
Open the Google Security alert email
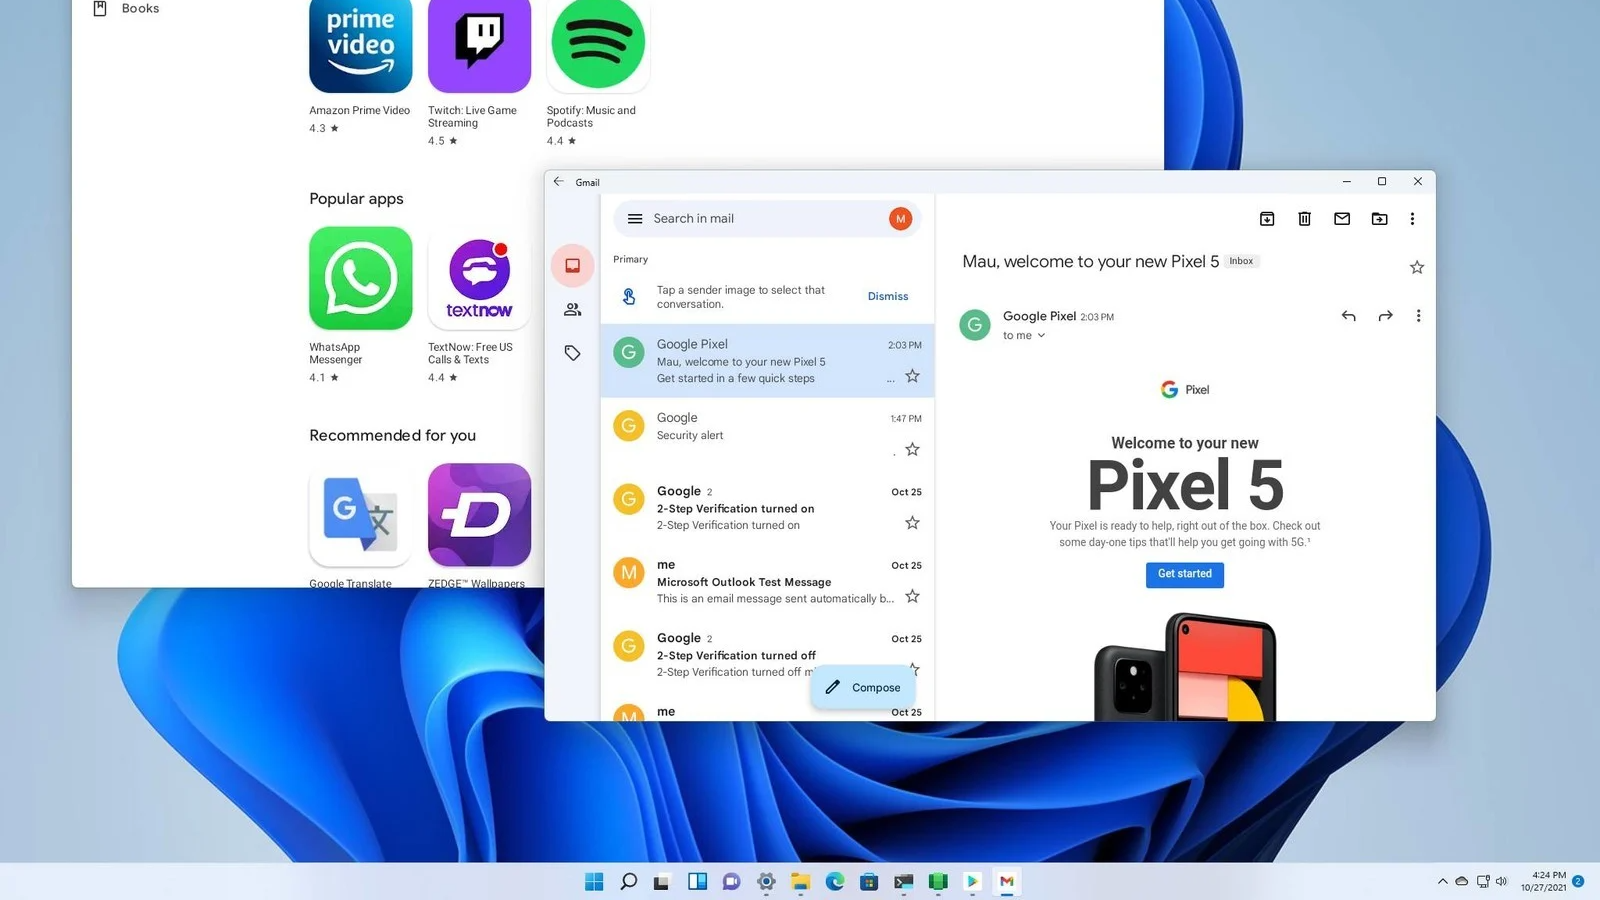[767, 434]
